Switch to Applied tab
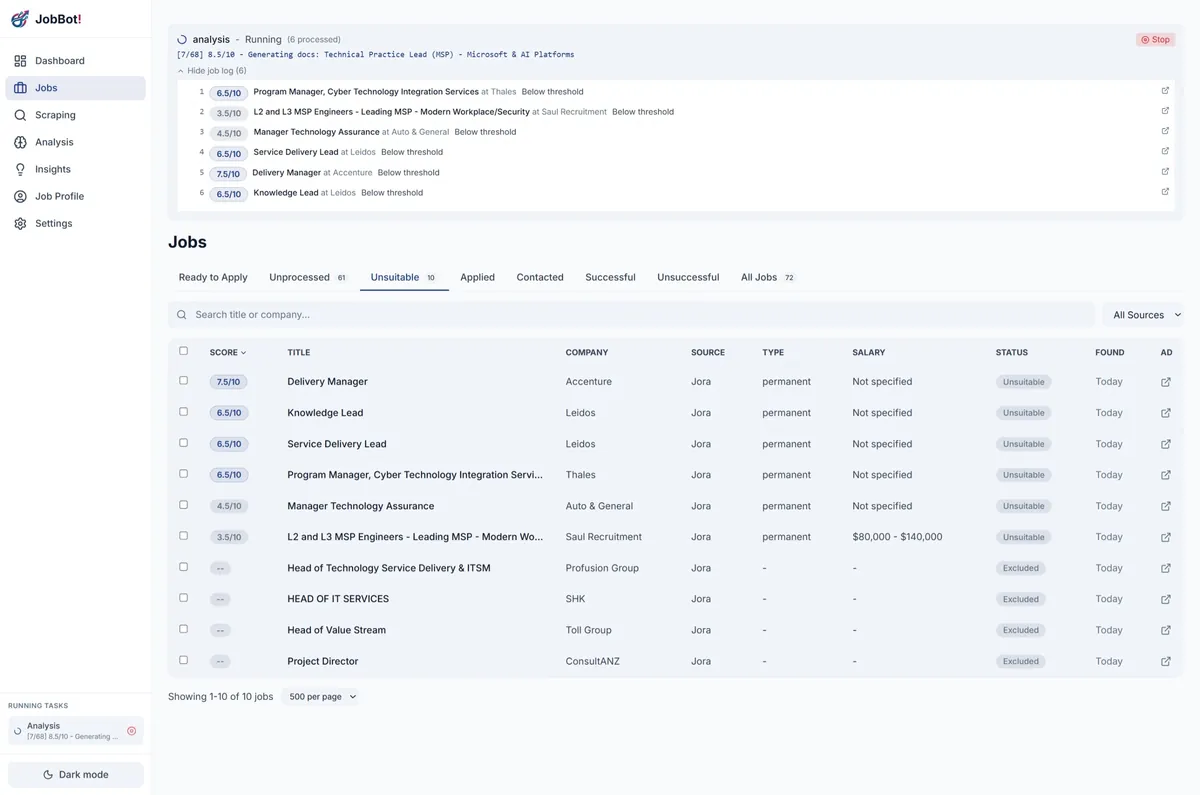1200x795 pixels. click(477, 277)
